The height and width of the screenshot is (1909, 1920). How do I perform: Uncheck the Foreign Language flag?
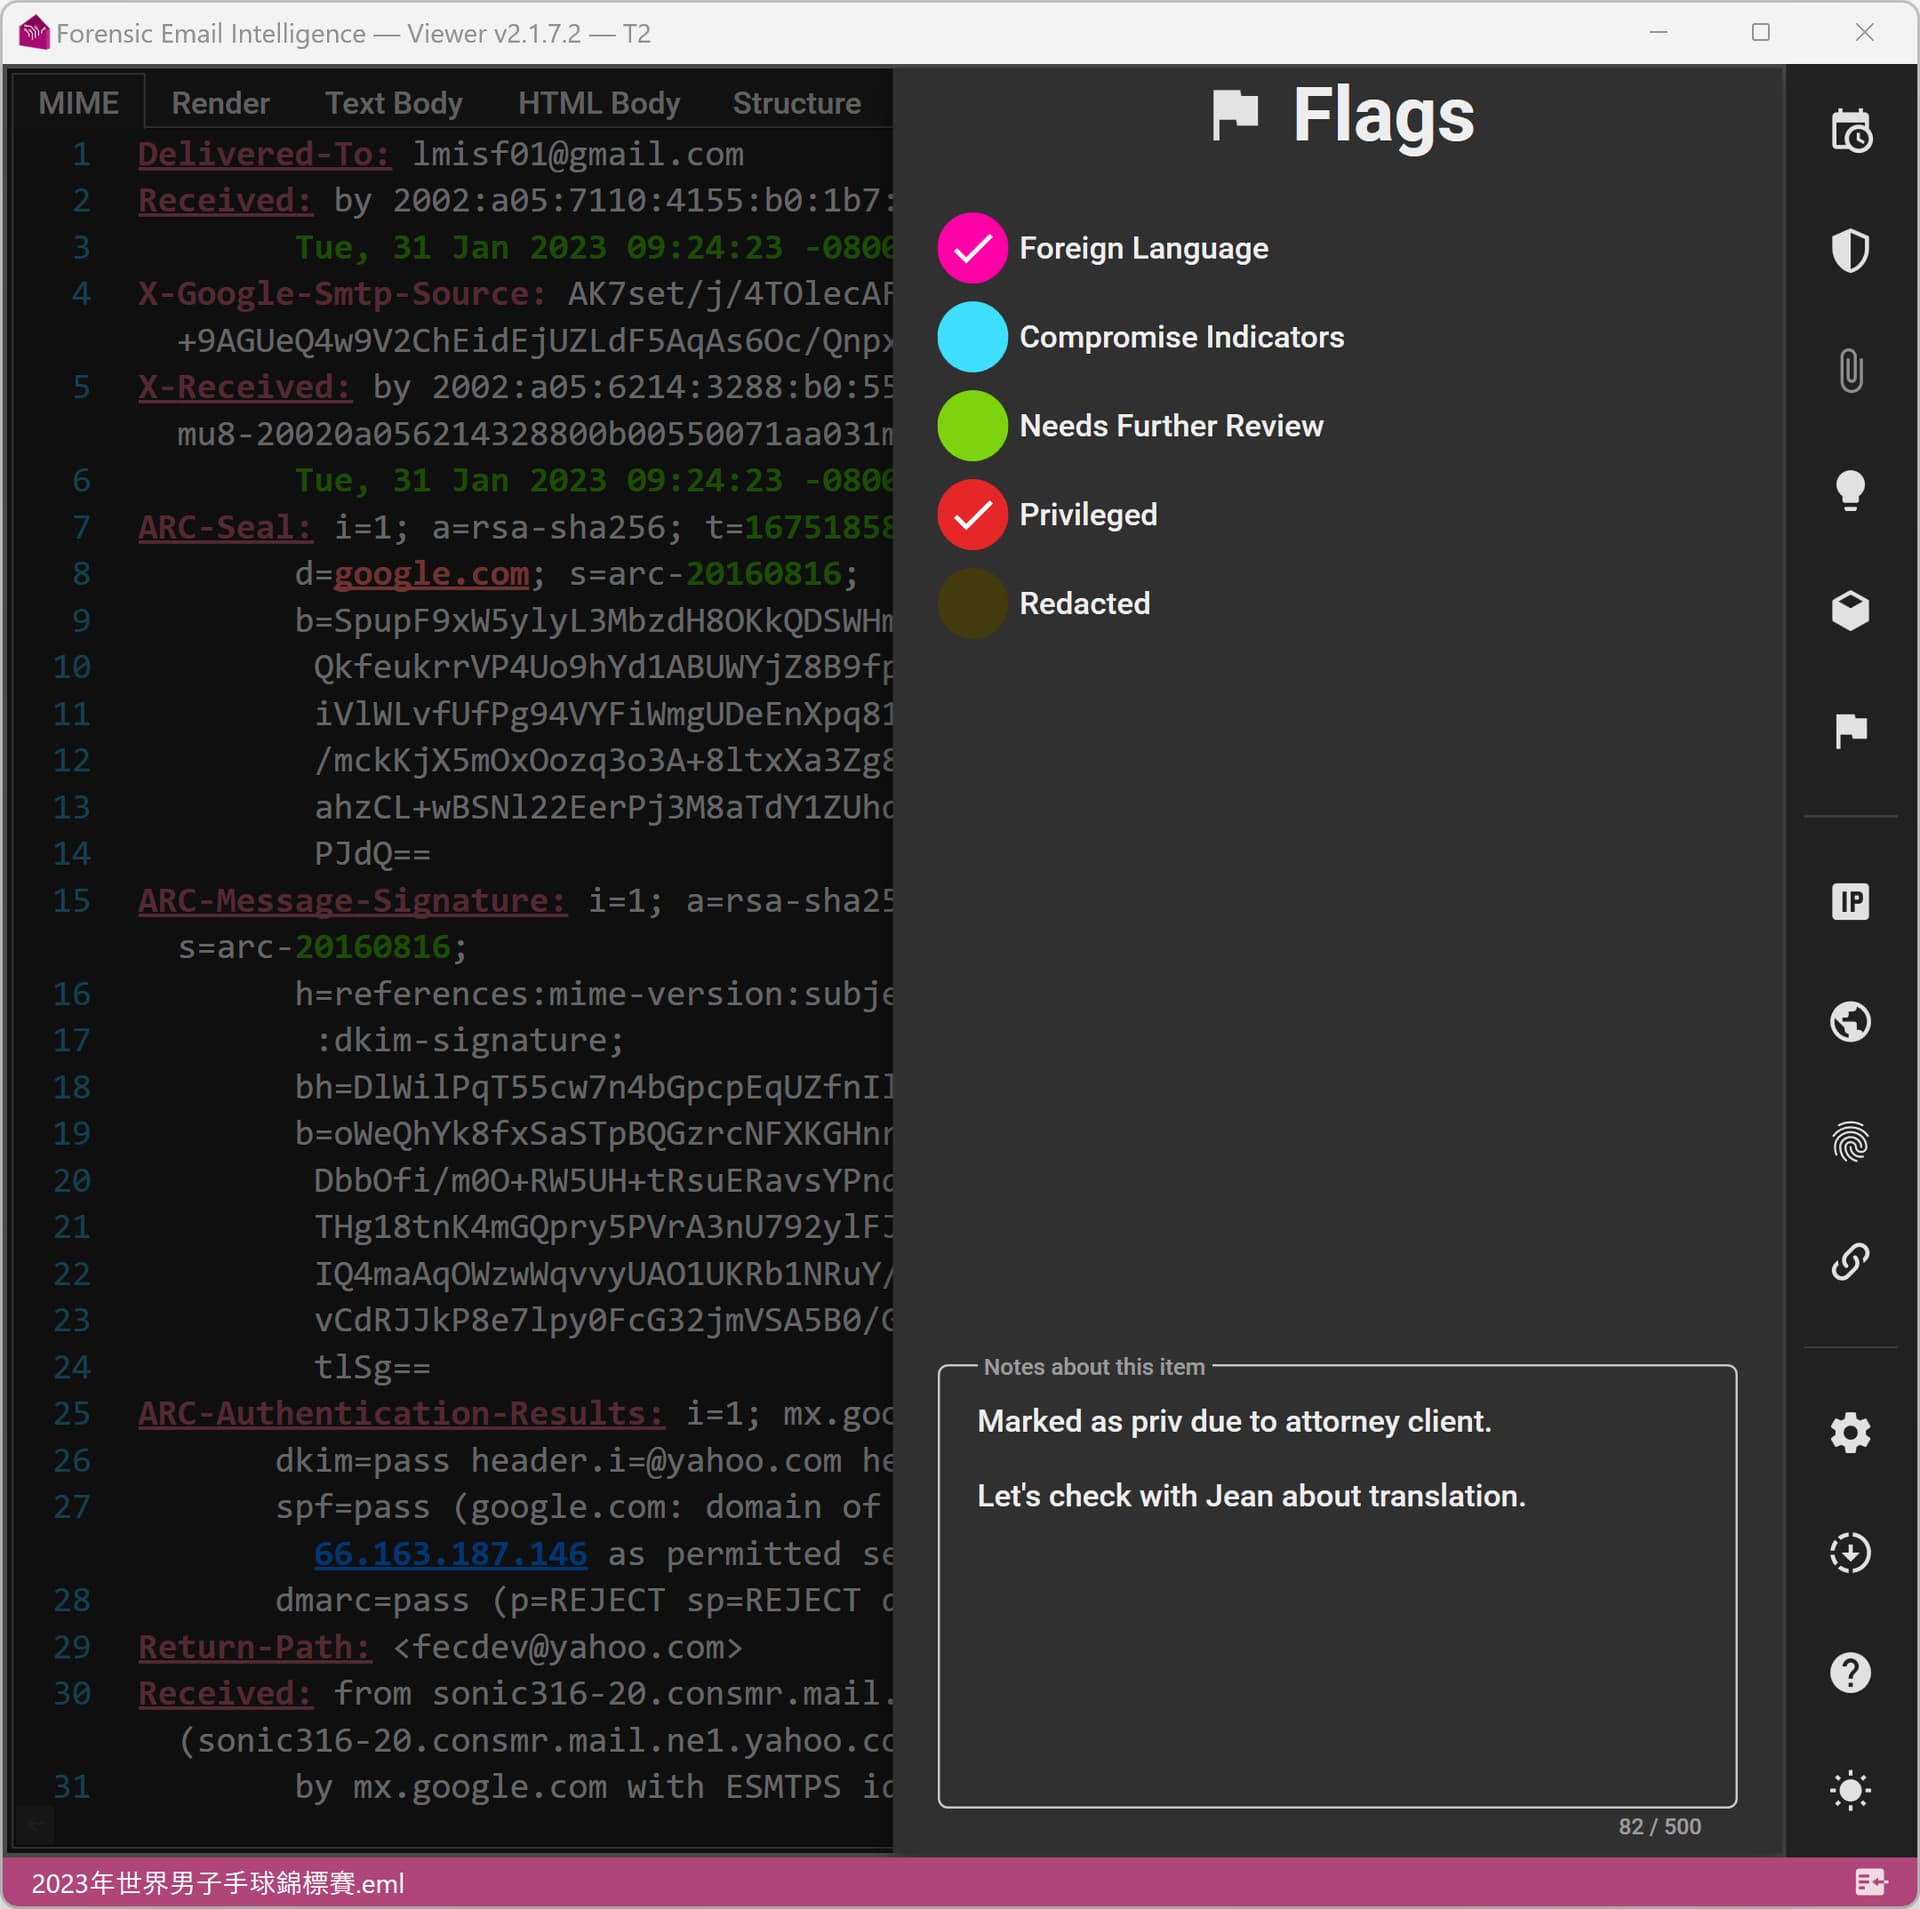(971, 248)
